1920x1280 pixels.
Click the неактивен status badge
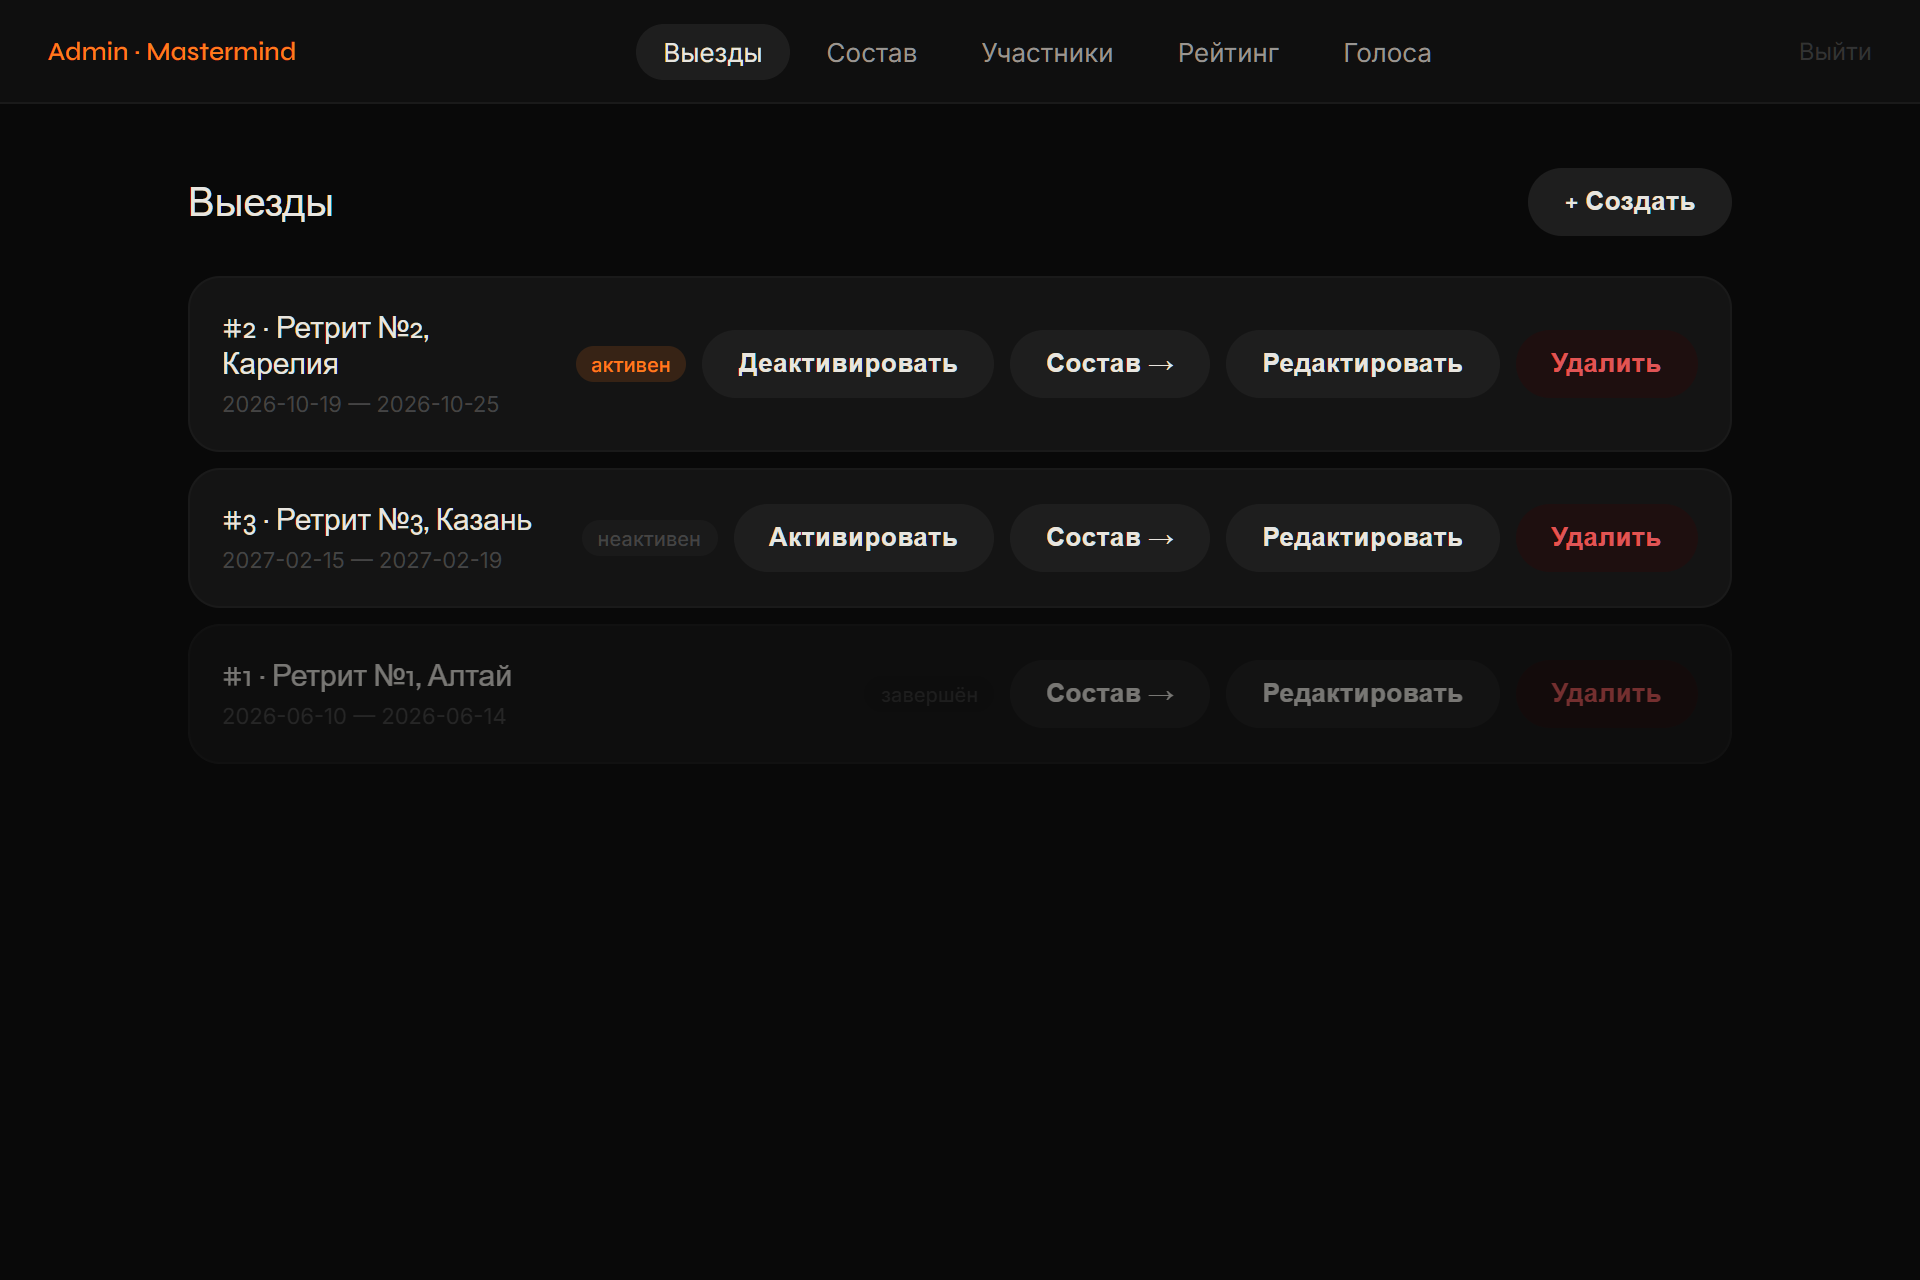tap(649, 539)
